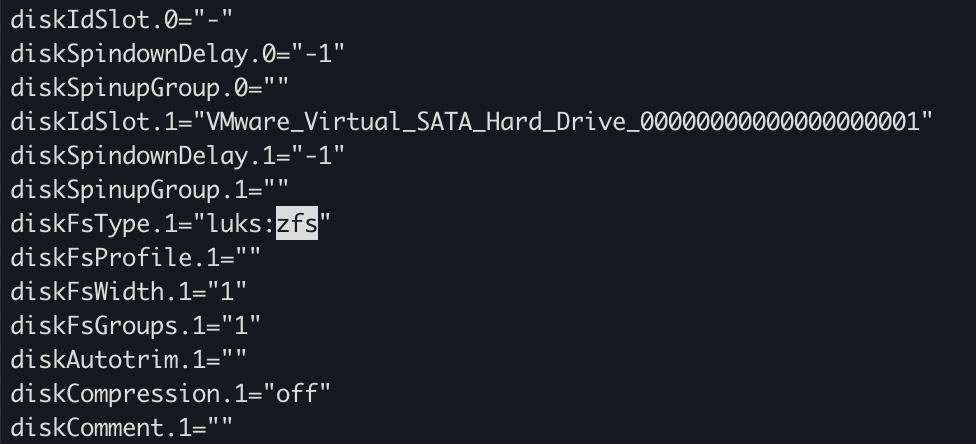The height and width of the screenshot is (444, 976).
Task: Click the diskSpinupGroup.1 line
Action: 149,189
